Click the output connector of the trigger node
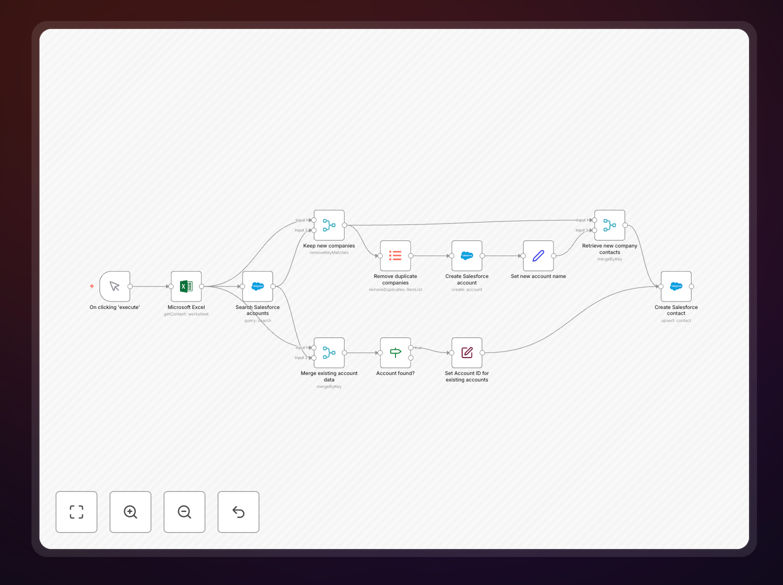 click(130, 286)
